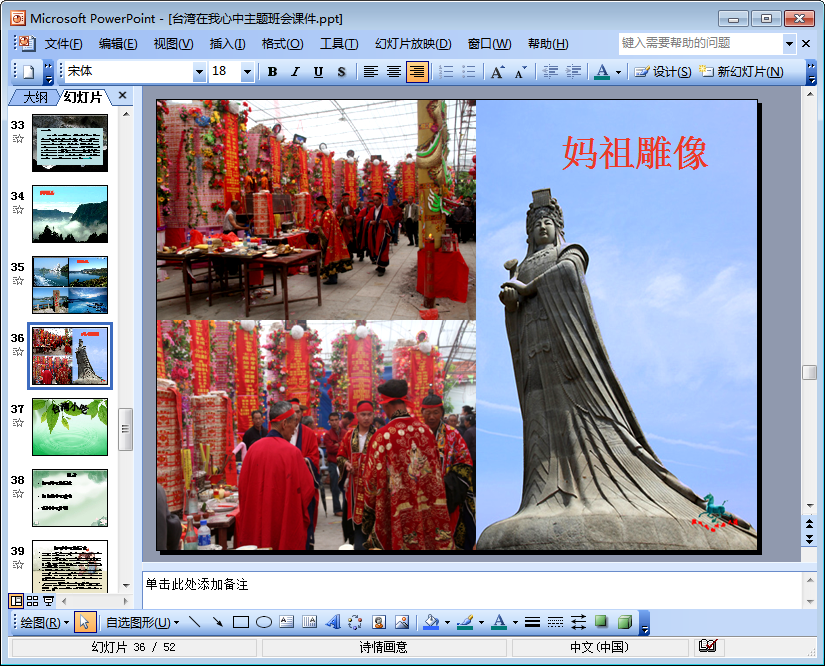Open the font size dropdown
The image size is (825, 666).
point(247,72)
